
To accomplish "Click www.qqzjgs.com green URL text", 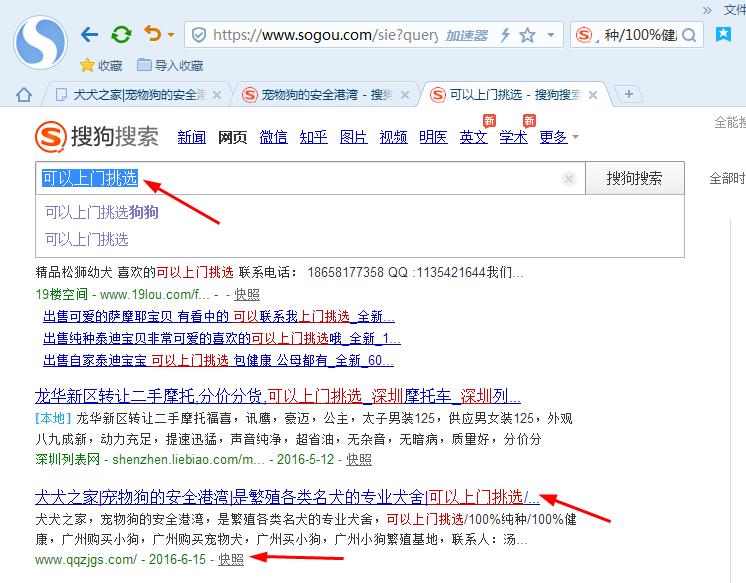I will (86, 560).
